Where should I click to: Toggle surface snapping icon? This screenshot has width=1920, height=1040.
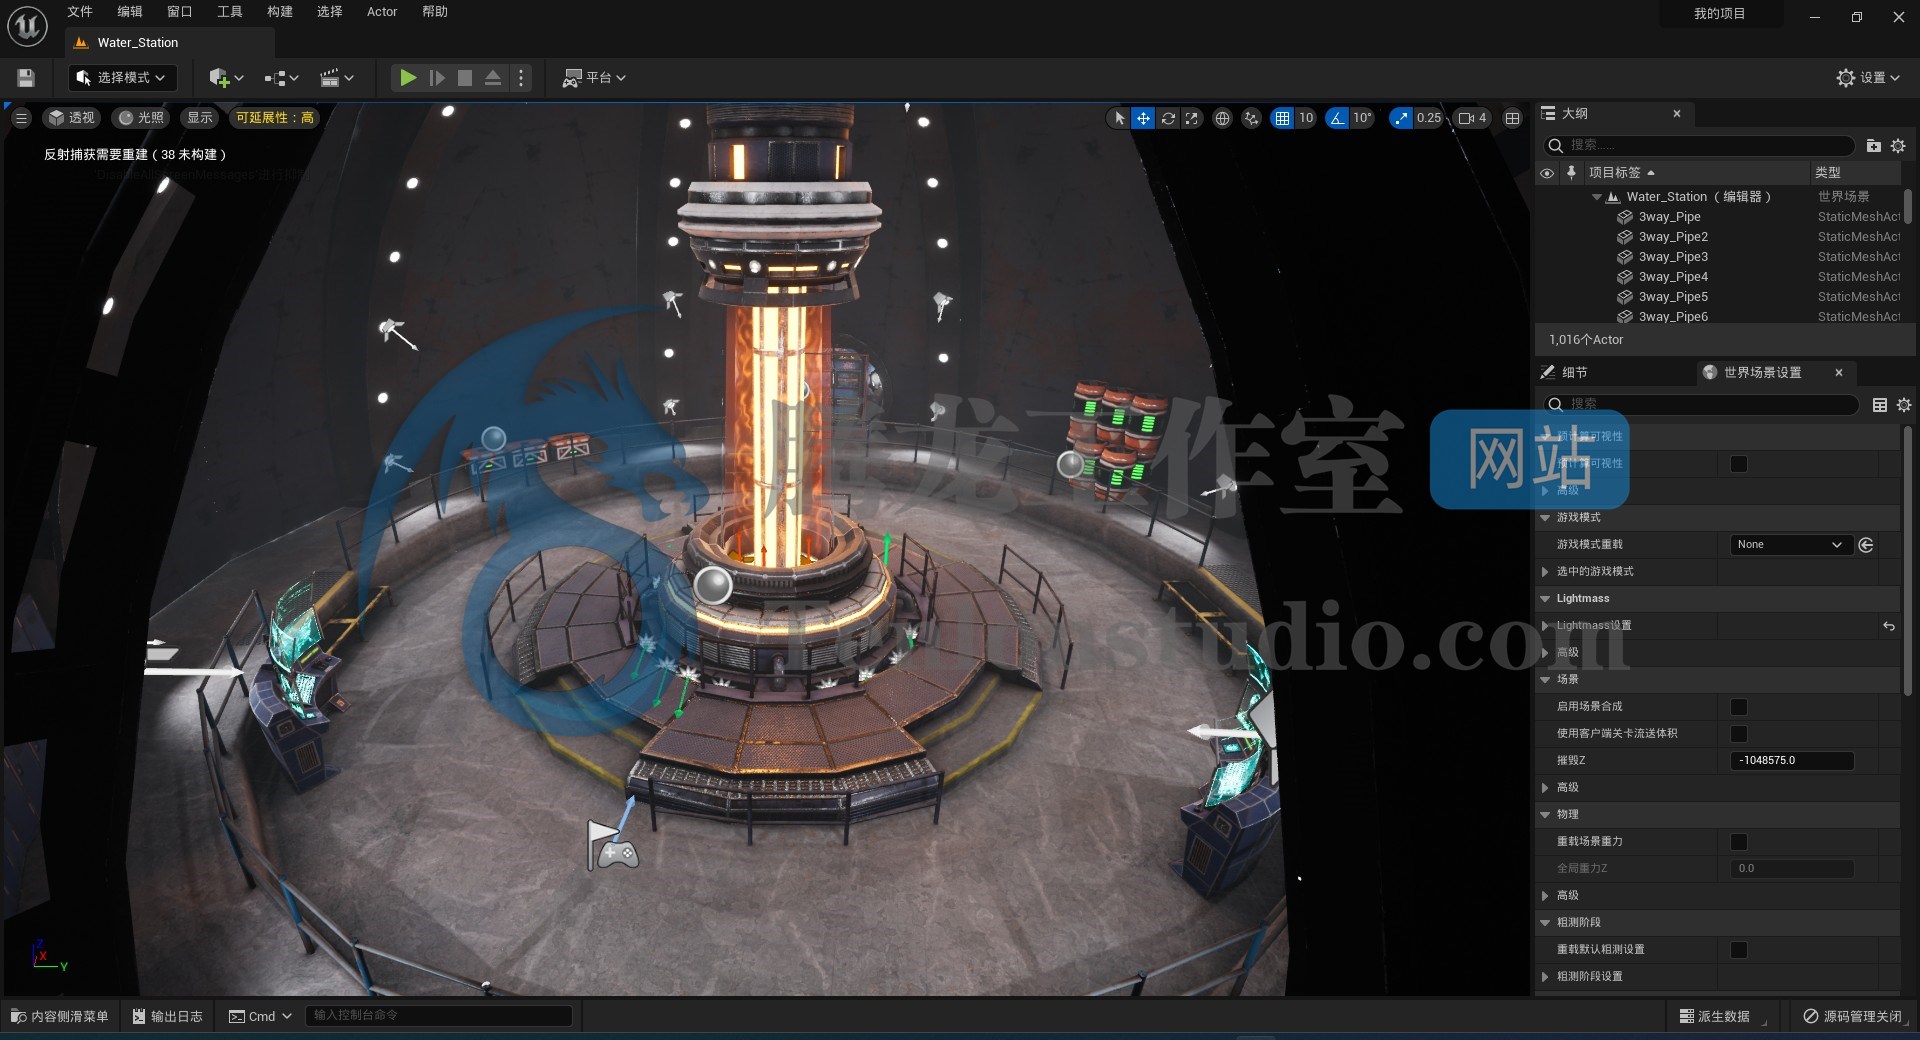[x=1251, y=118]
